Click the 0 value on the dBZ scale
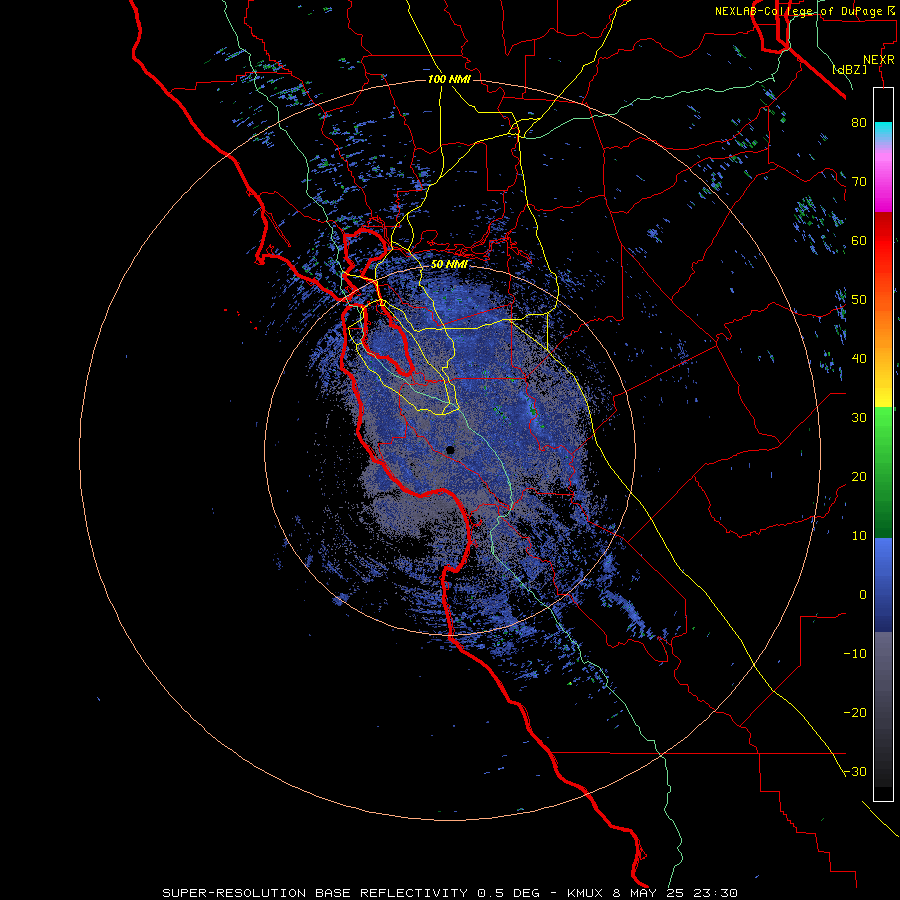Image resolution: width=900 pixels, height=900 pixels. click(863, 595)
